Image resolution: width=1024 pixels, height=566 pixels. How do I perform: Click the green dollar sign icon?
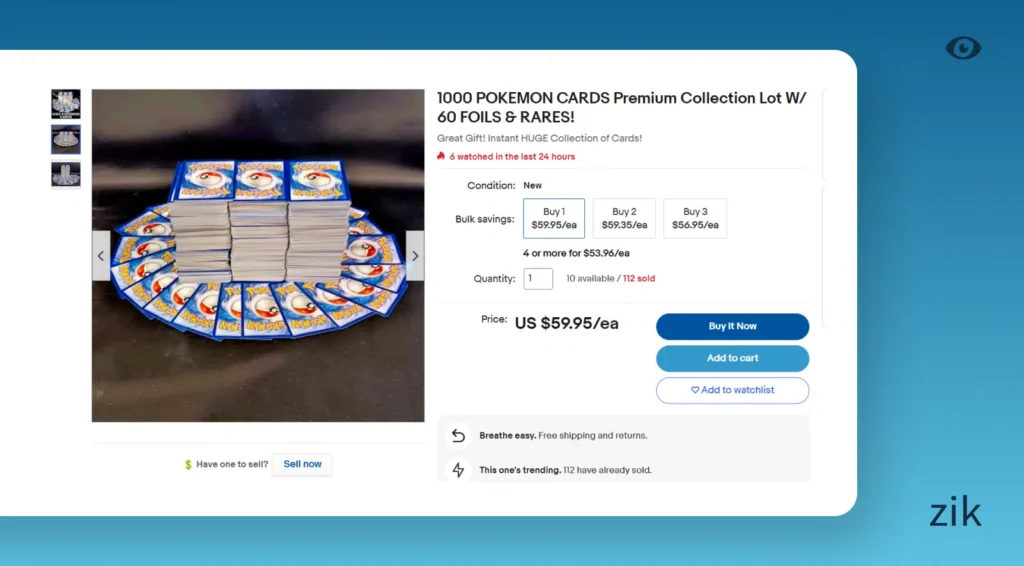click(188, 465)
